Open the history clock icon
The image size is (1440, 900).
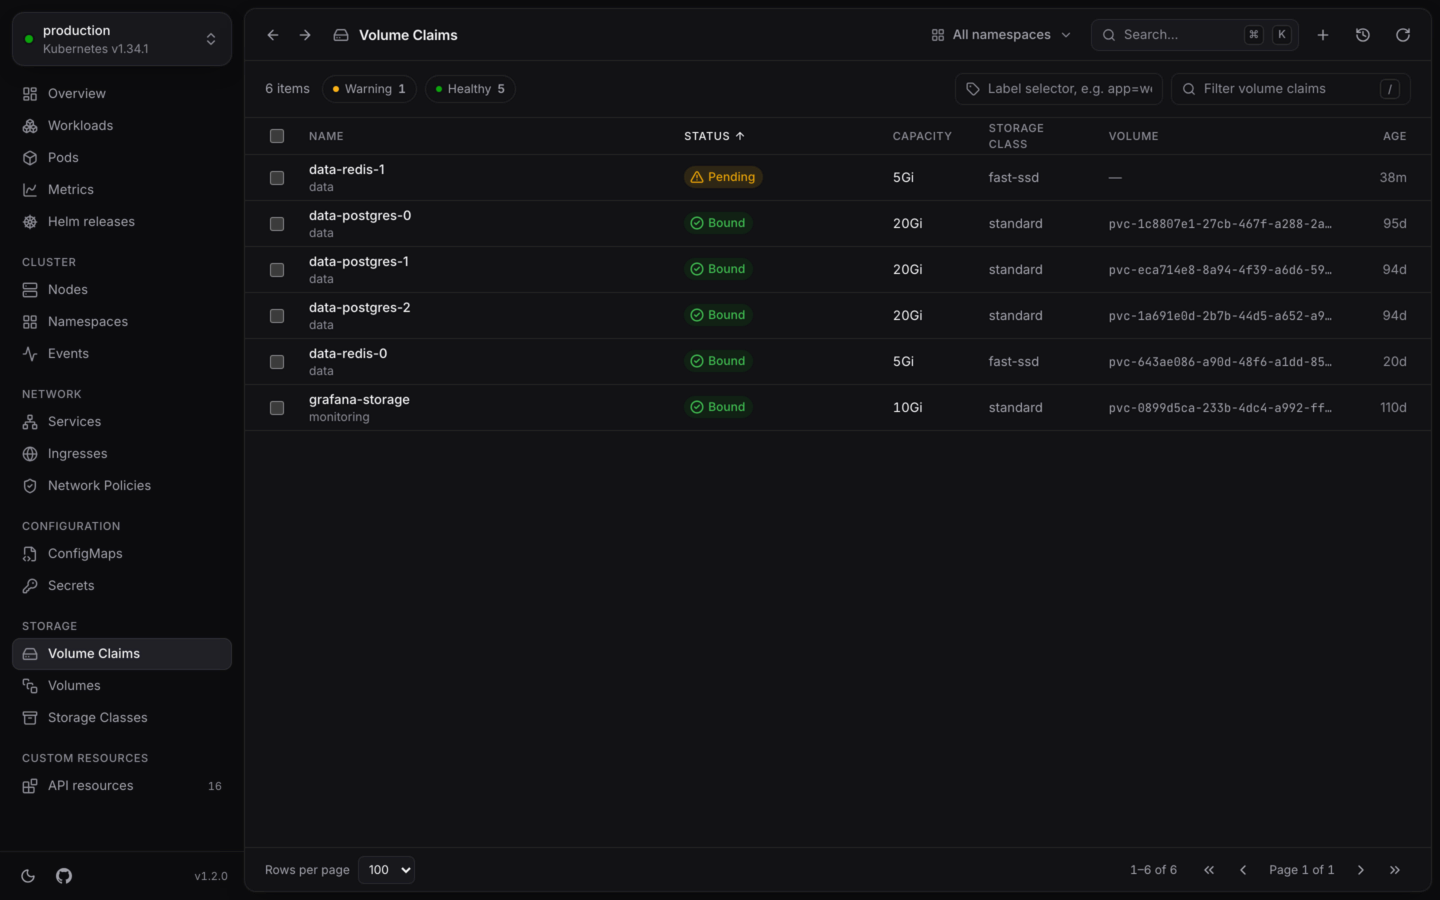(1363, 35)
